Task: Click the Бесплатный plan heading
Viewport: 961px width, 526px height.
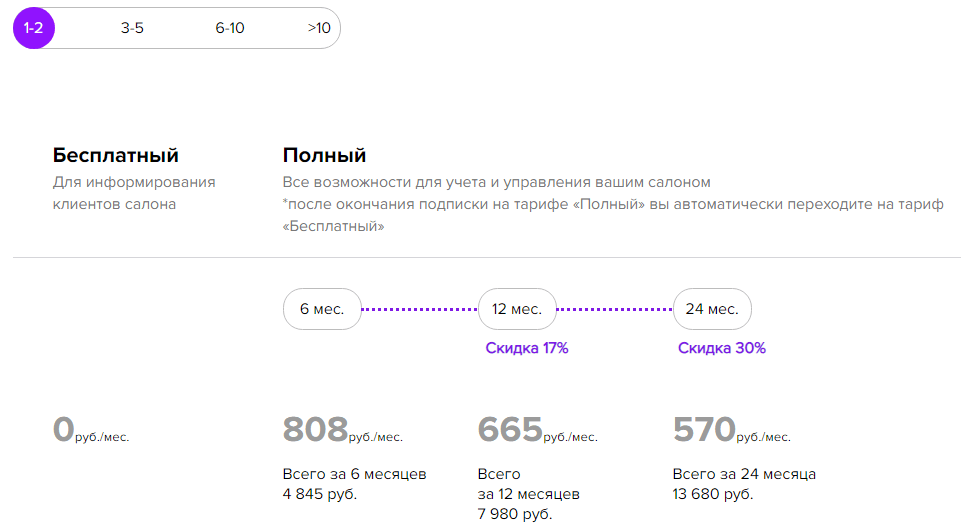Action: click(116, 155)
